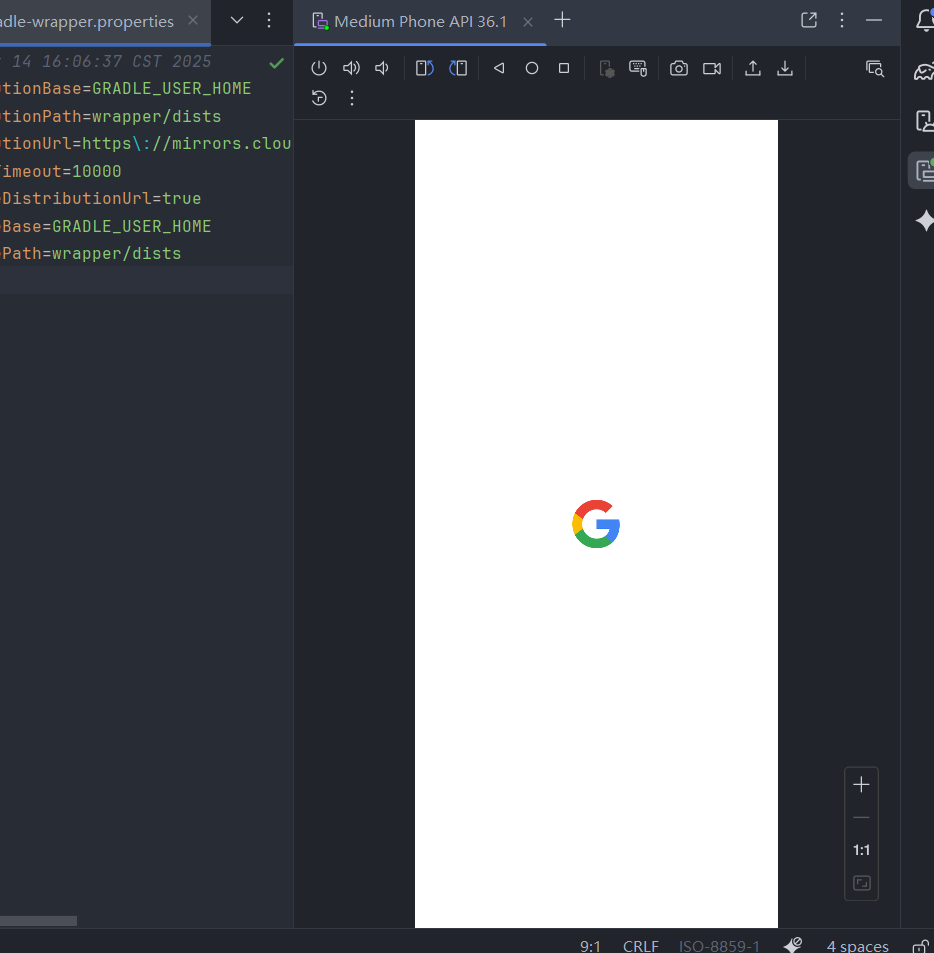934x953 pixels.
Task: Add a new device with plus button
Action: pos(563,20)
